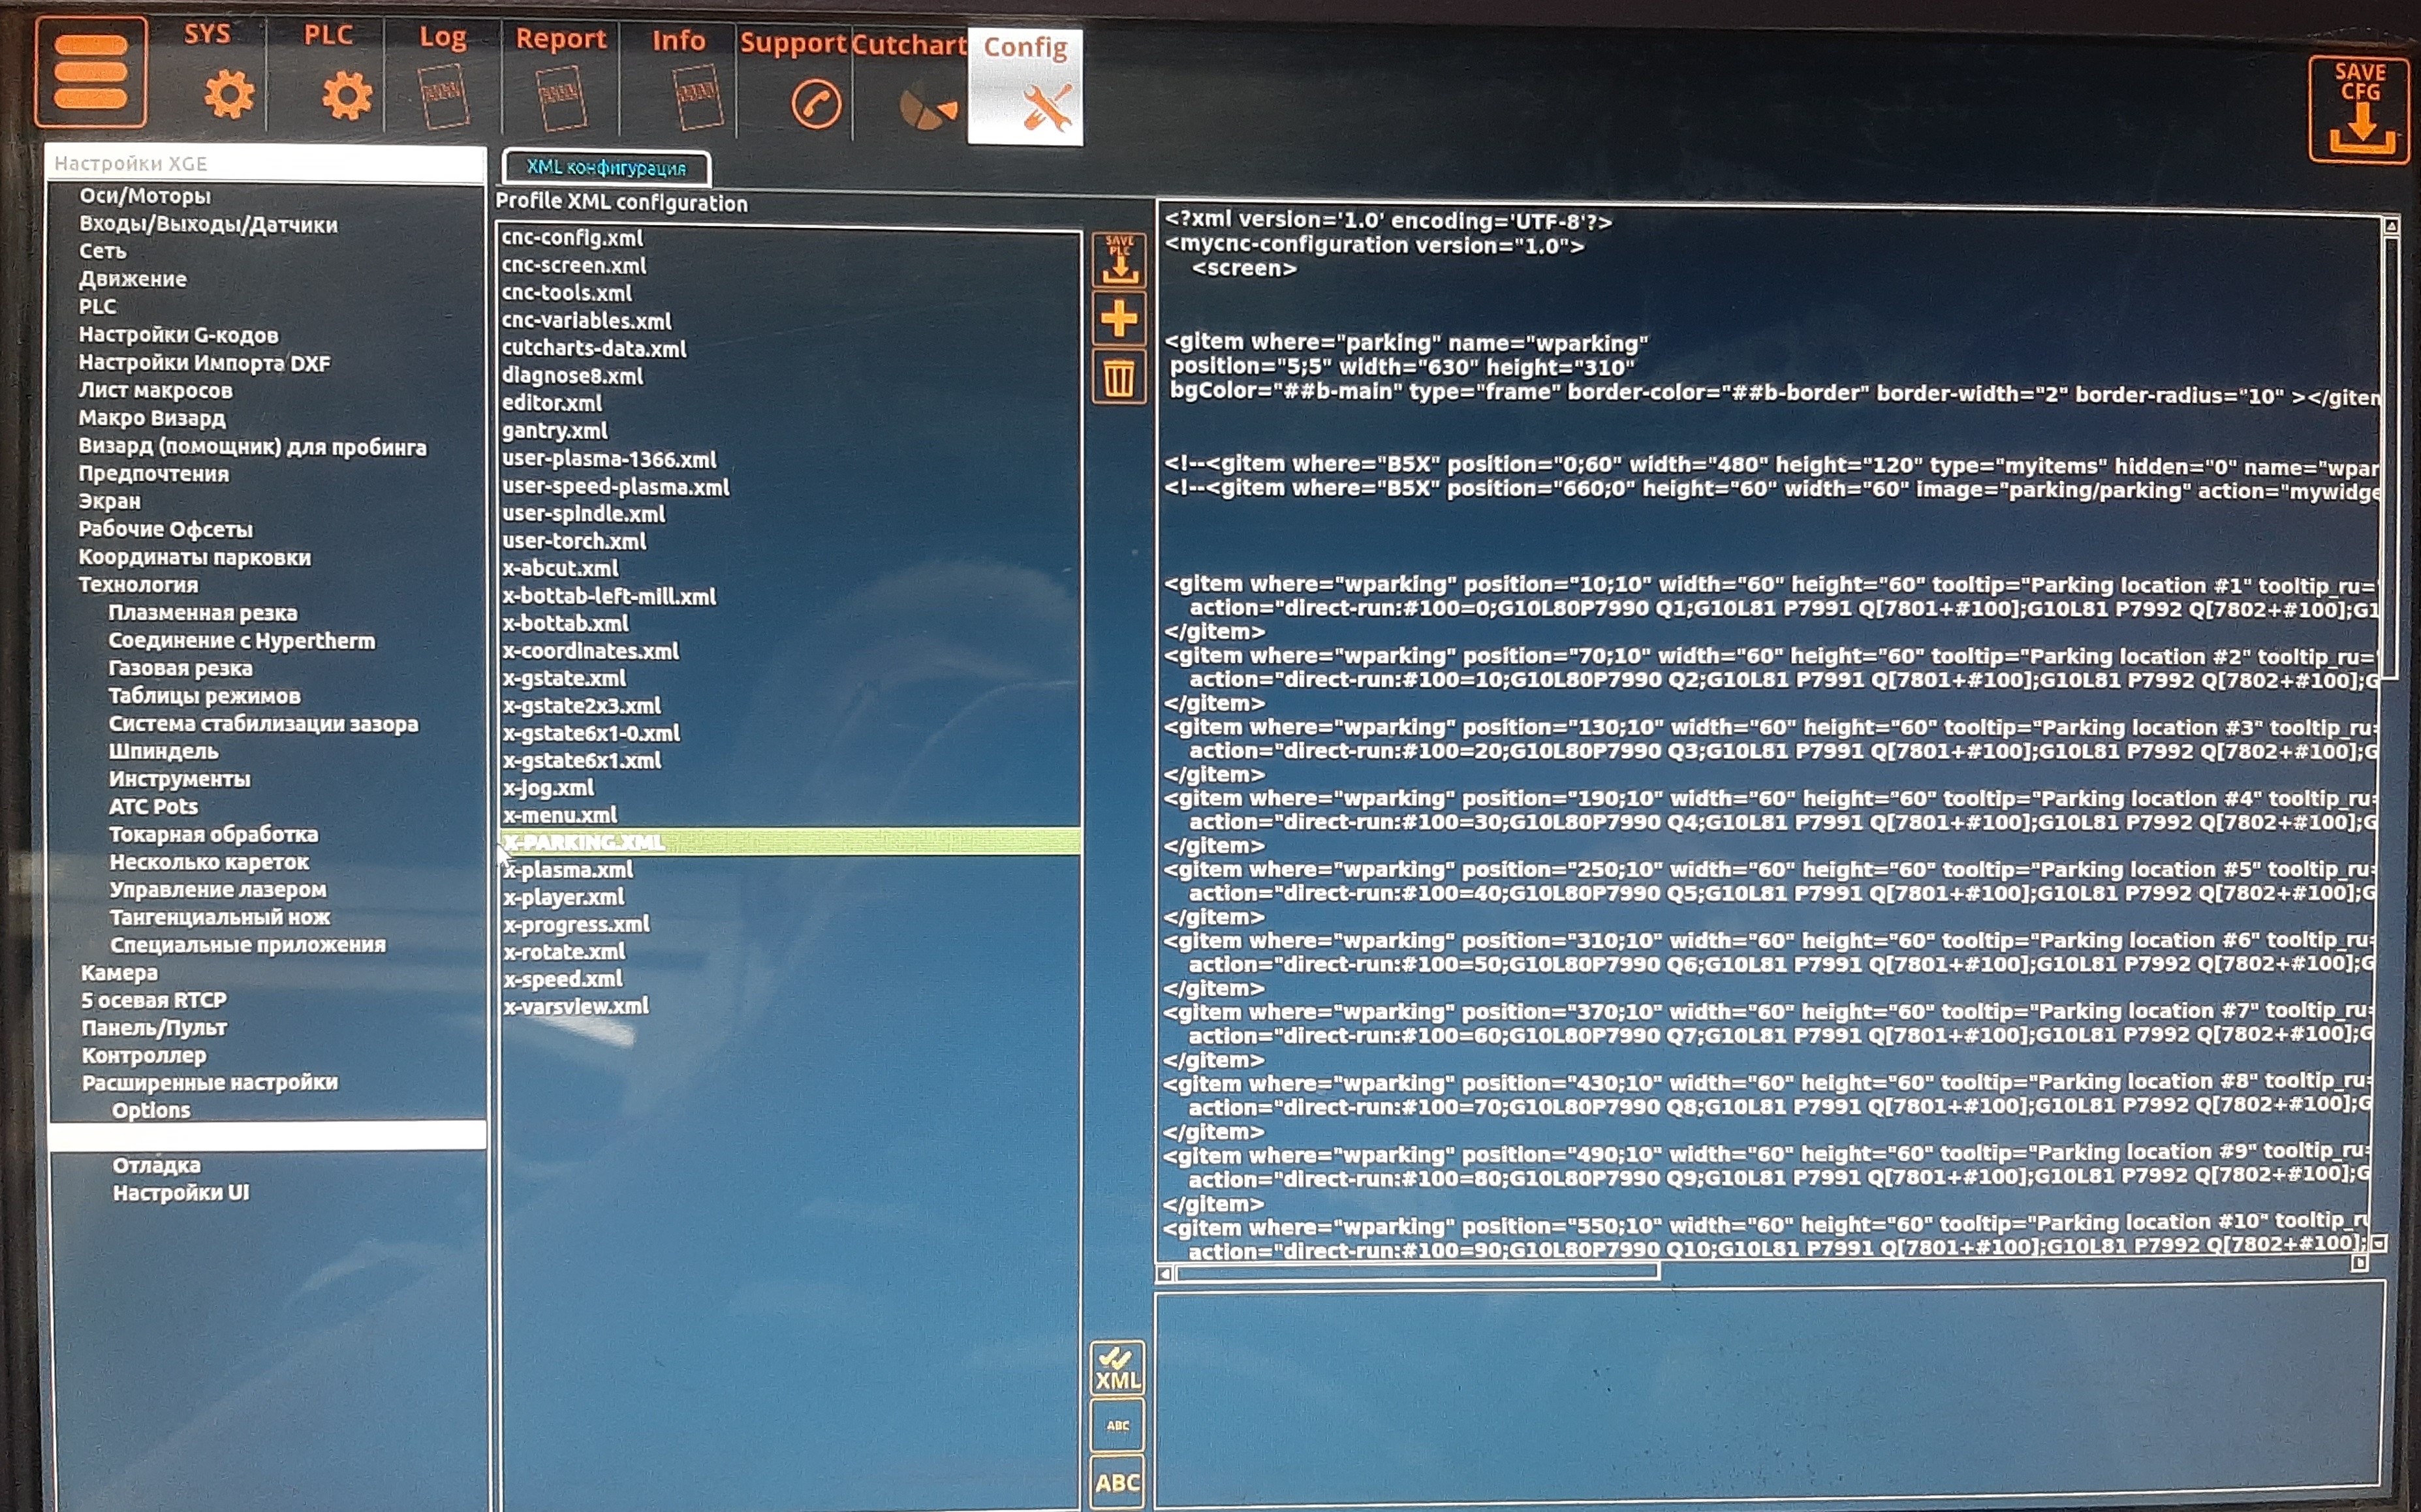
Task: Click the trash delete-file icon
Action: (x=1118, y=378)
